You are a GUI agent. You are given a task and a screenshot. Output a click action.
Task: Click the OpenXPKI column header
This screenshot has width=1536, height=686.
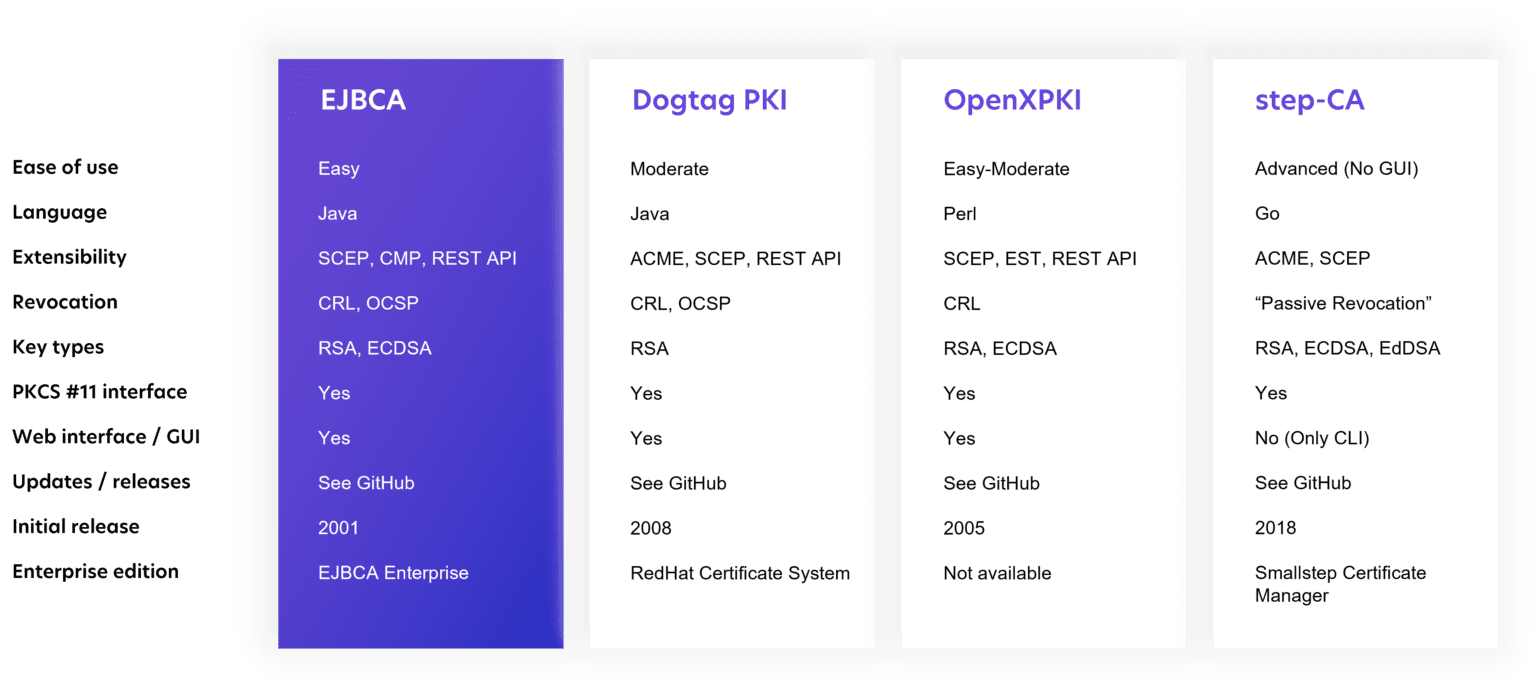pyautogui.click(x=1013, y=100)
